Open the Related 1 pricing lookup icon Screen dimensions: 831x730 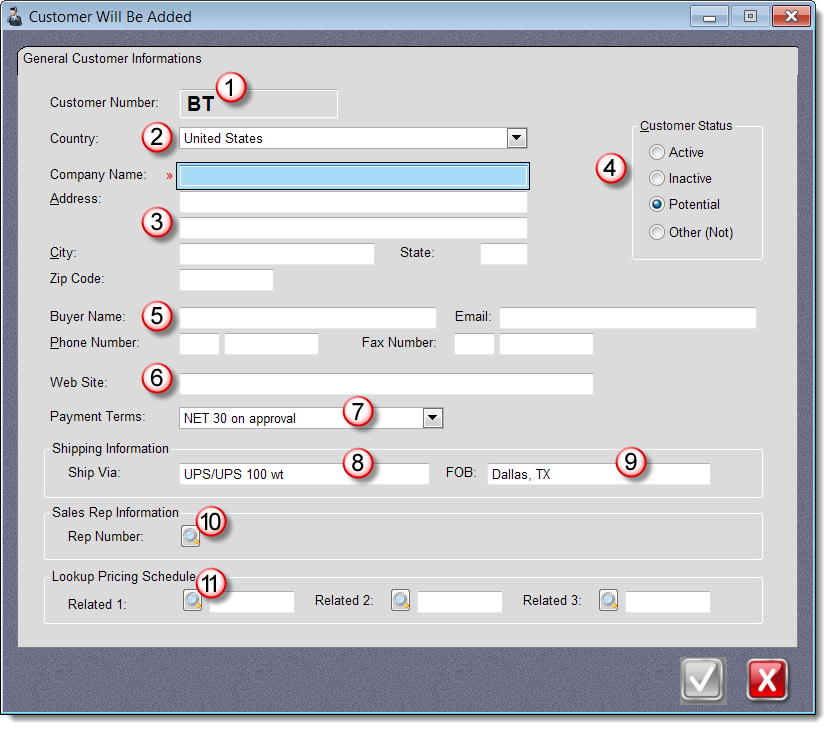192,601
